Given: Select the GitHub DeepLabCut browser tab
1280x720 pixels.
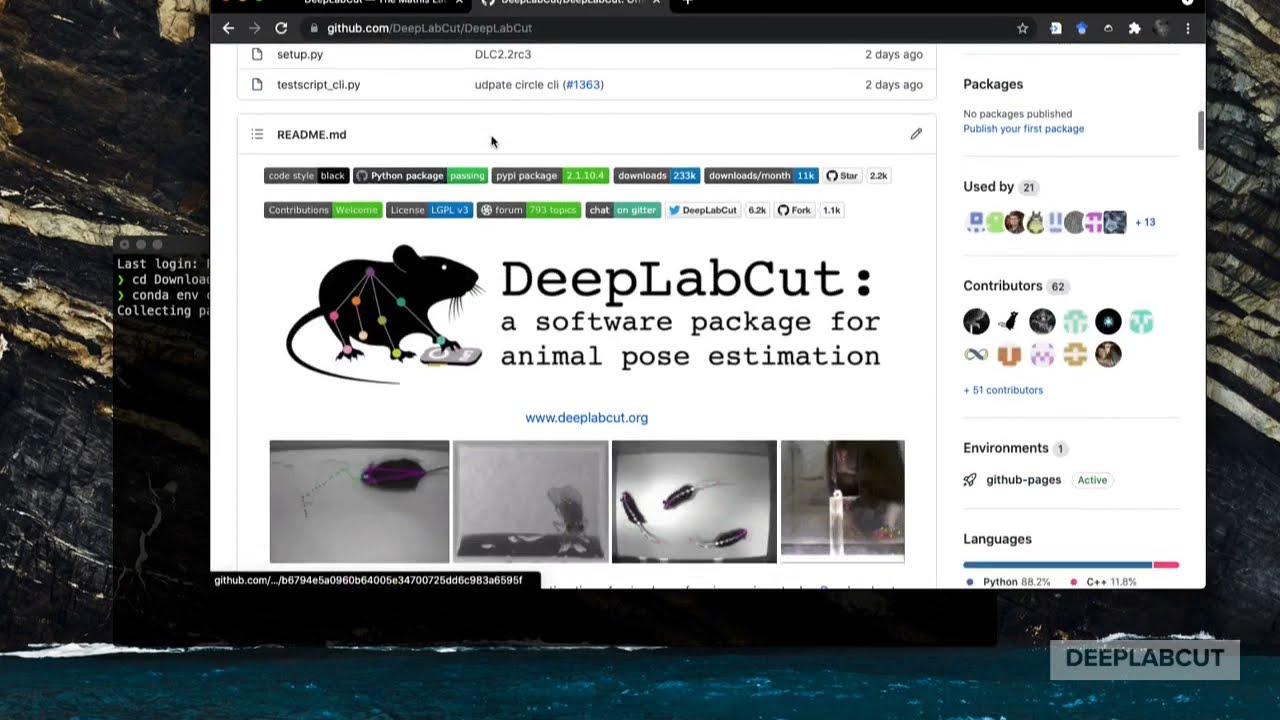Looking at the screenshot, I should (570, 3).
